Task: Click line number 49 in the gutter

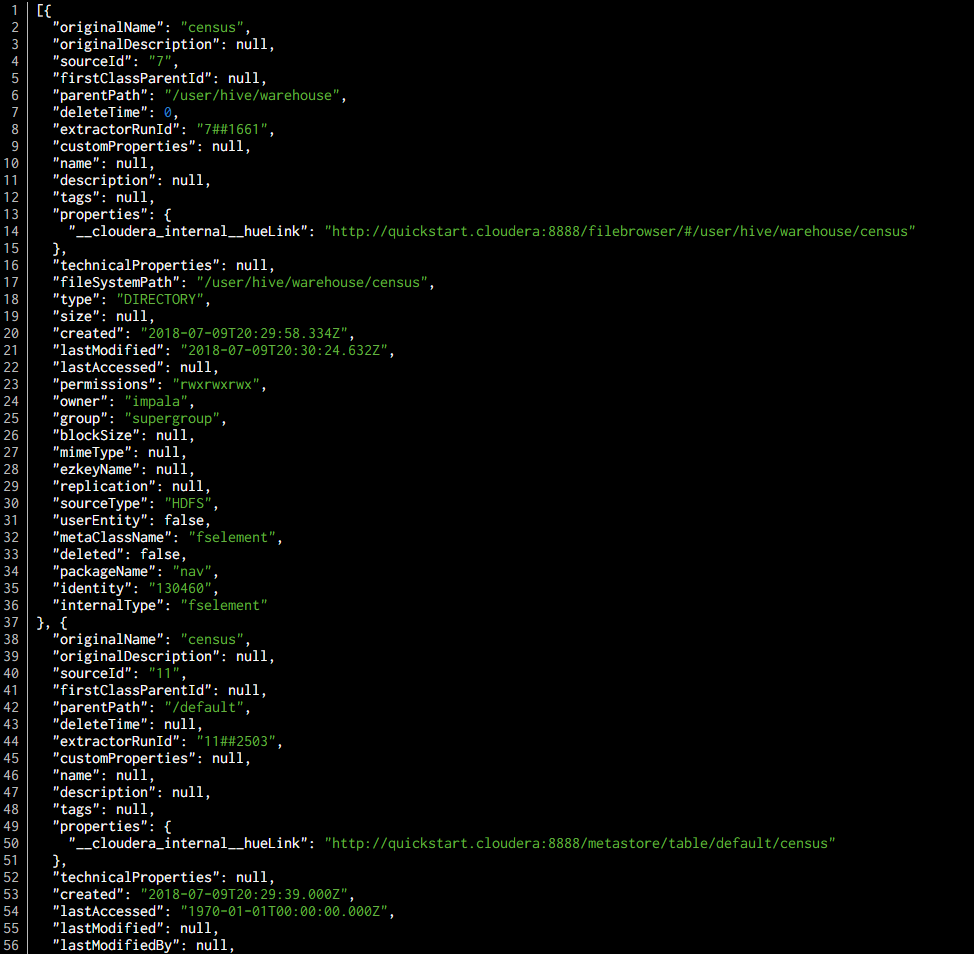Action: click(11, 826)
